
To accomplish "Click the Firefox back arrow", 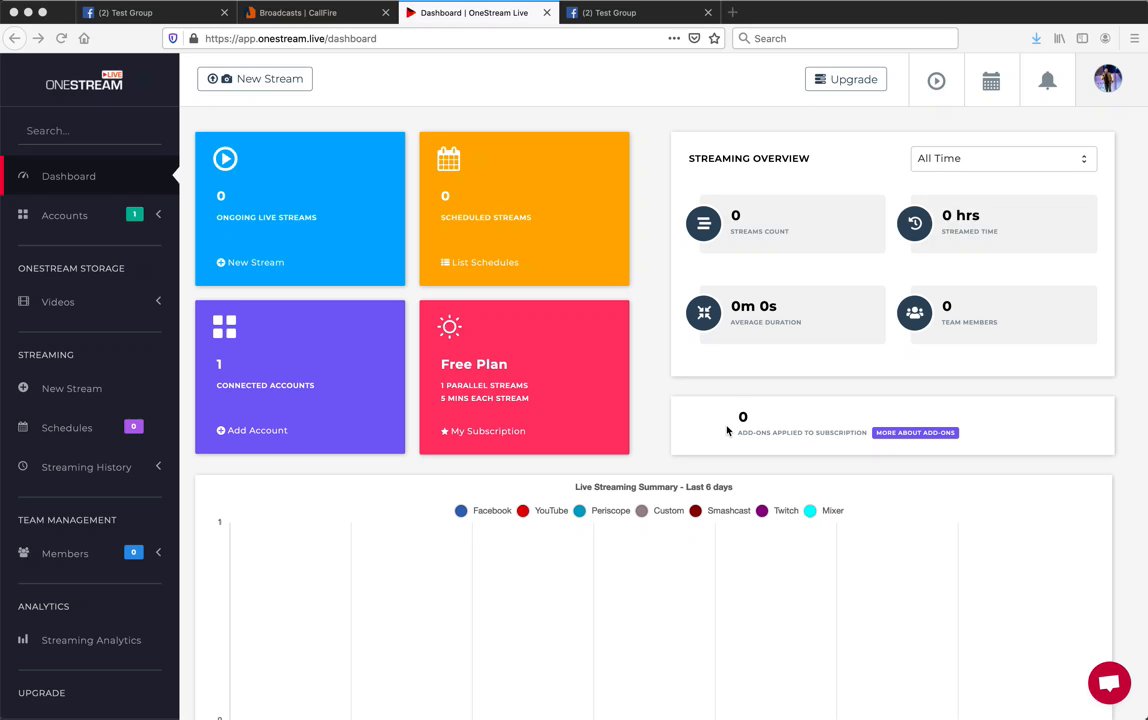I will [x=15, y=38].
